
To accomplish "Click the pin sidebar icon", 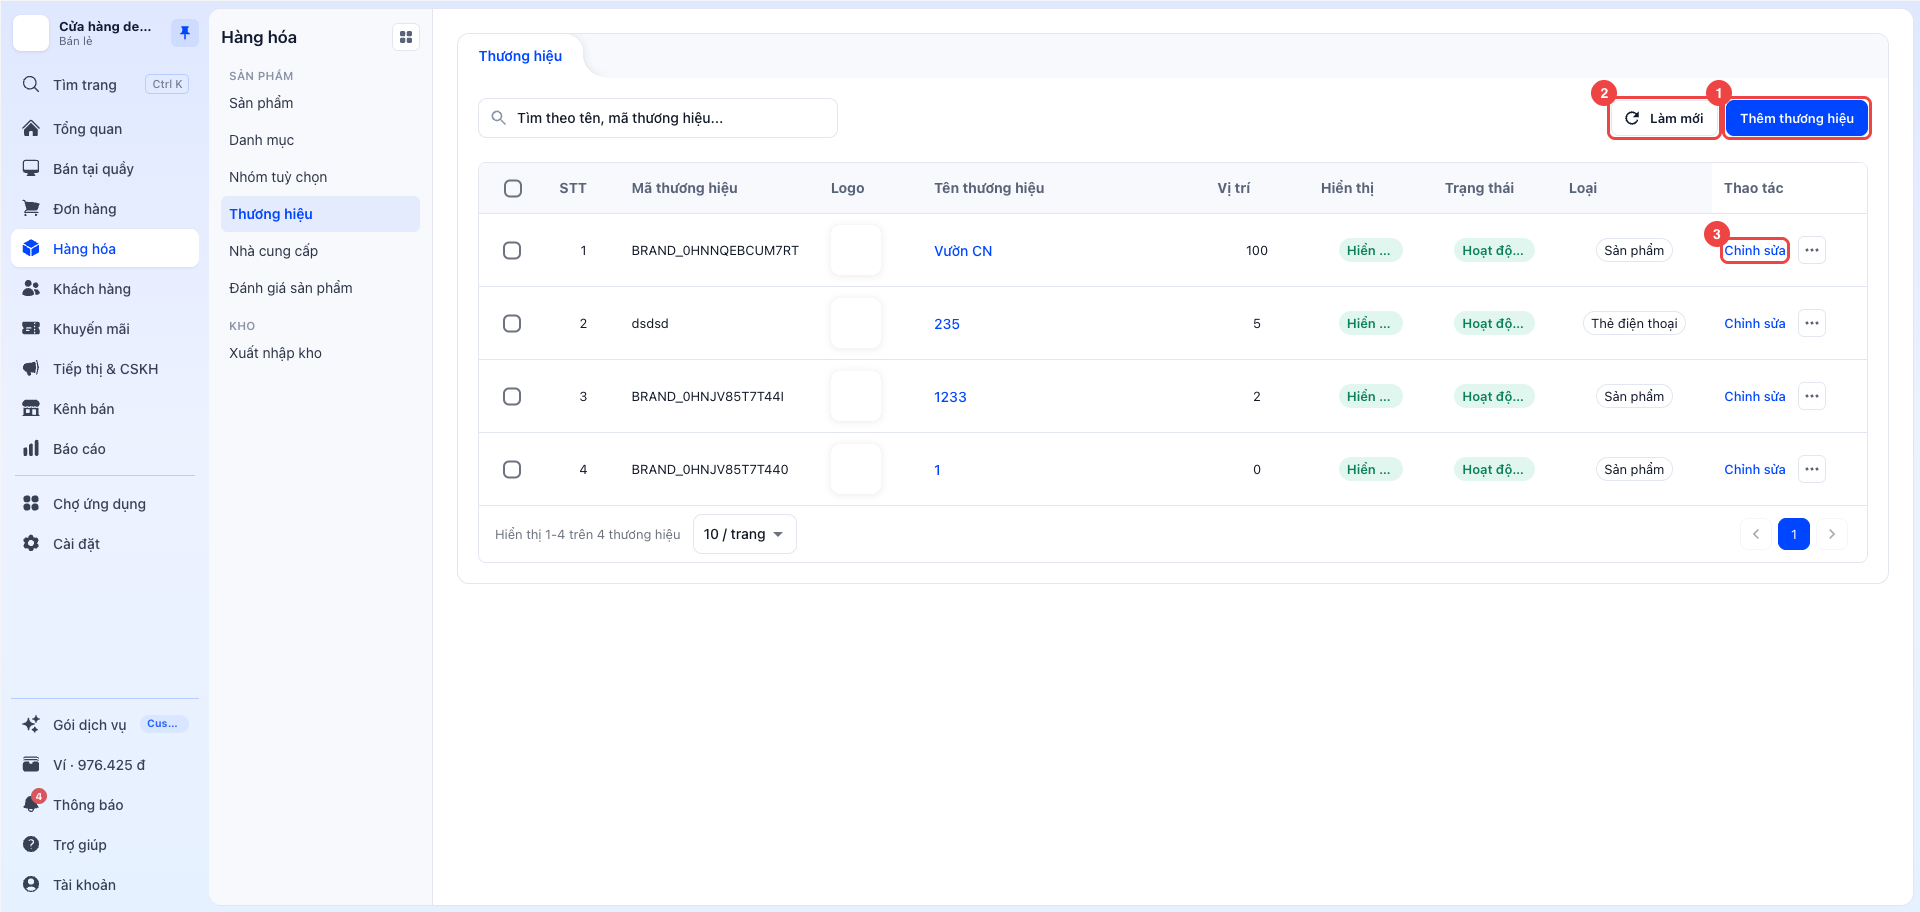I will (185, 33).
